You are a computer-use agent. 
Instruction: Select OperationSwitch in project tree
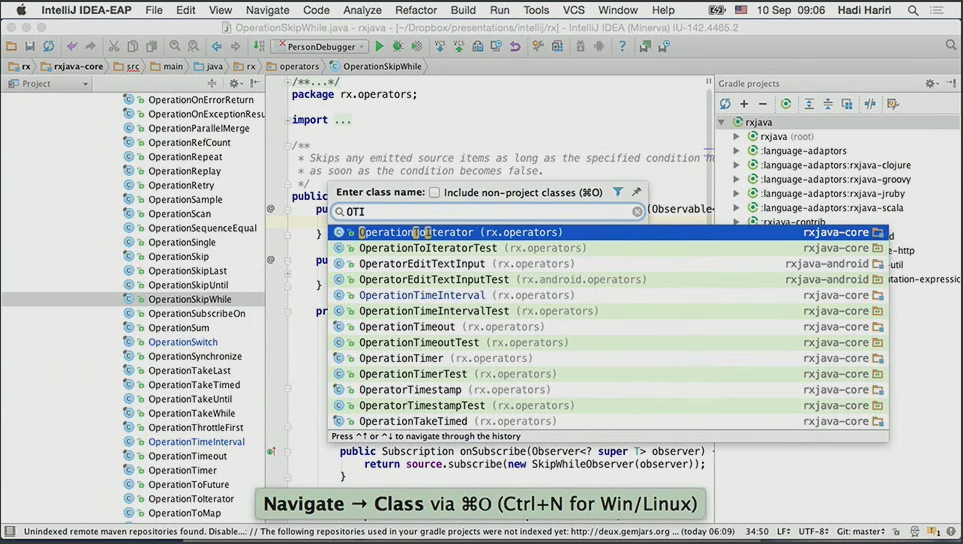pyautogui.click(x=182, y=342)
